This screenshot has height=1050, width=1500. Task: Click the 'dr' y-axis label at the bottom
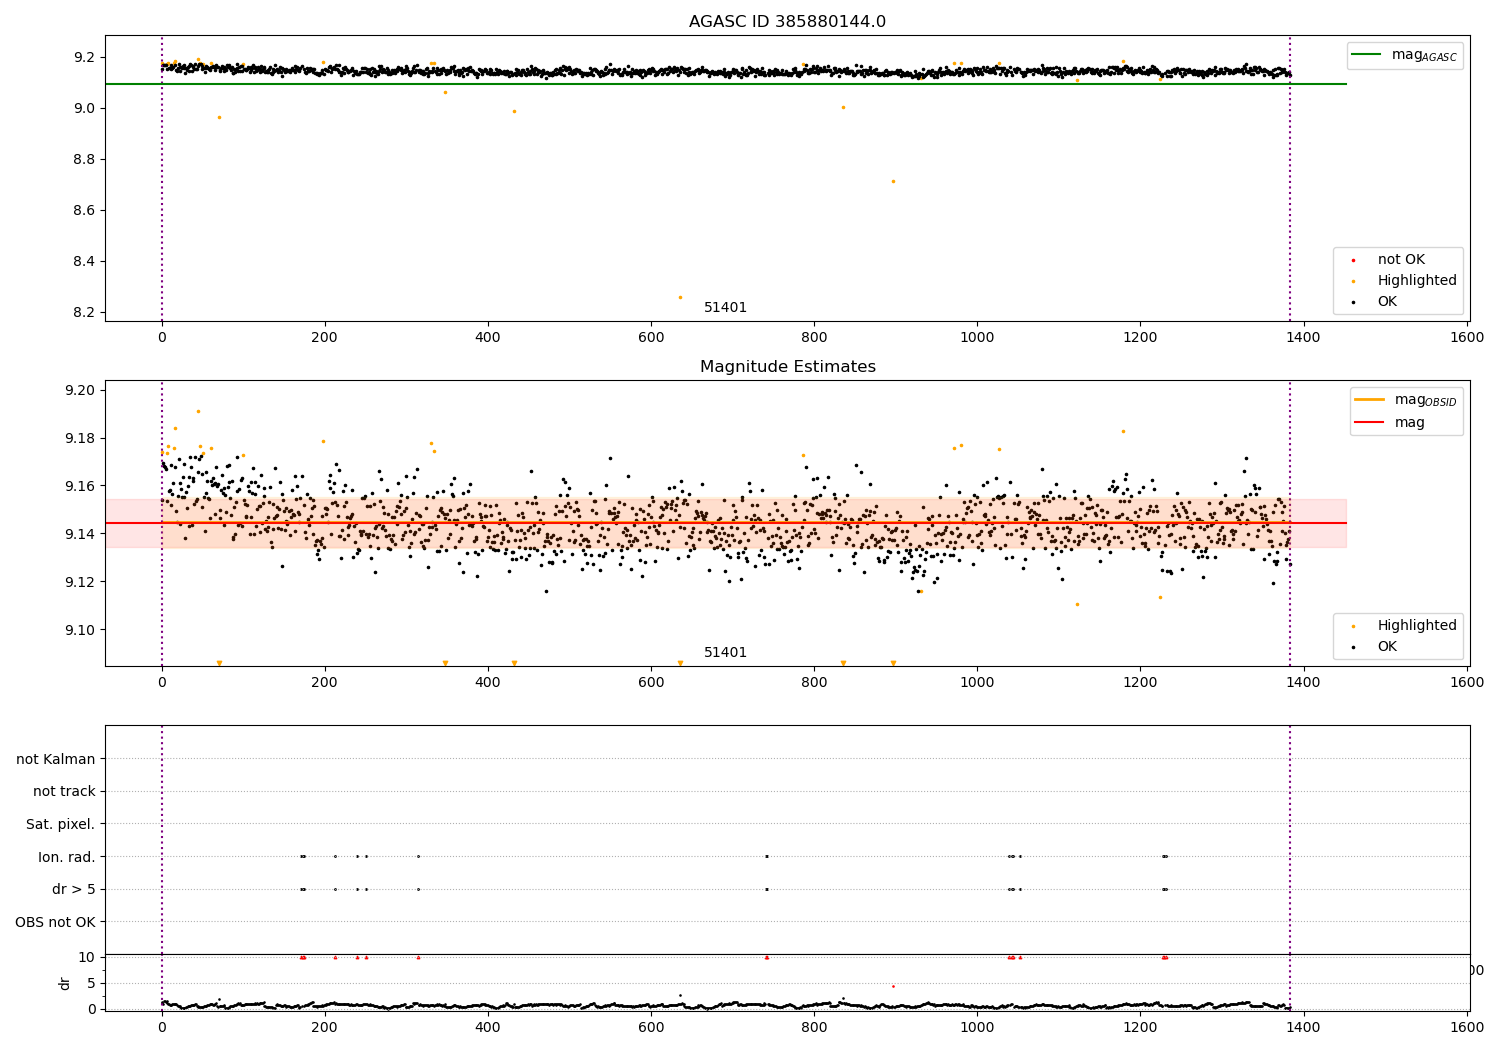click(65, 983)
